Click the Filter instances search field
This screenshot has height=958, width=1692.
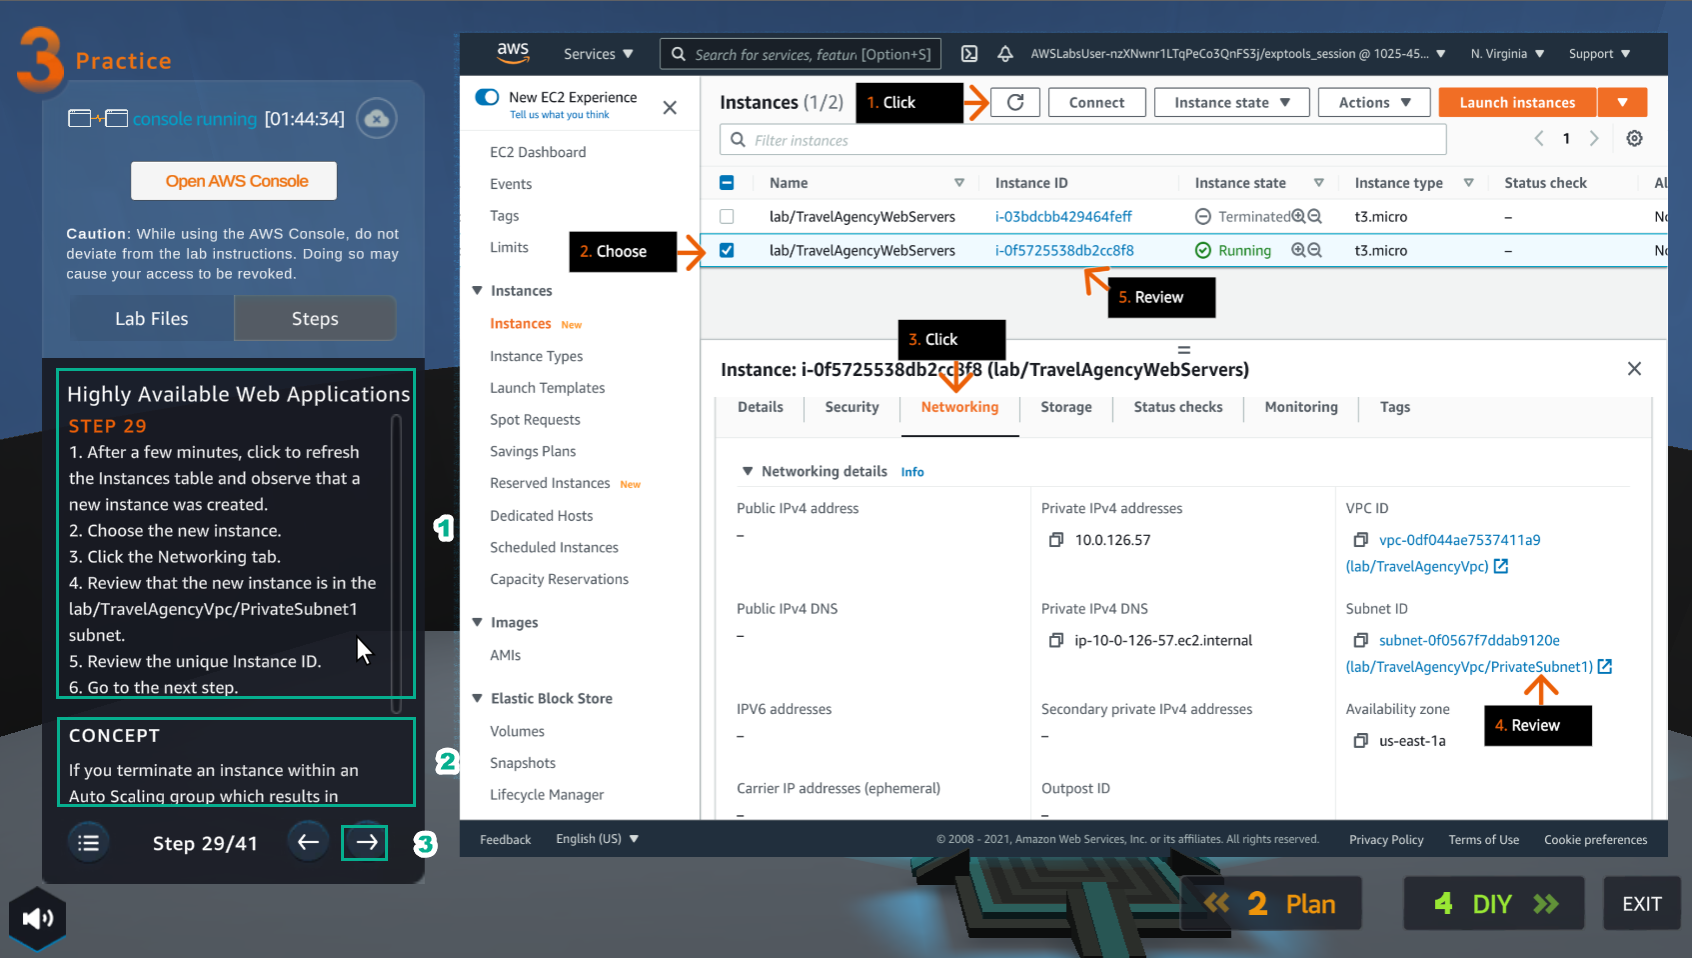1083,140
